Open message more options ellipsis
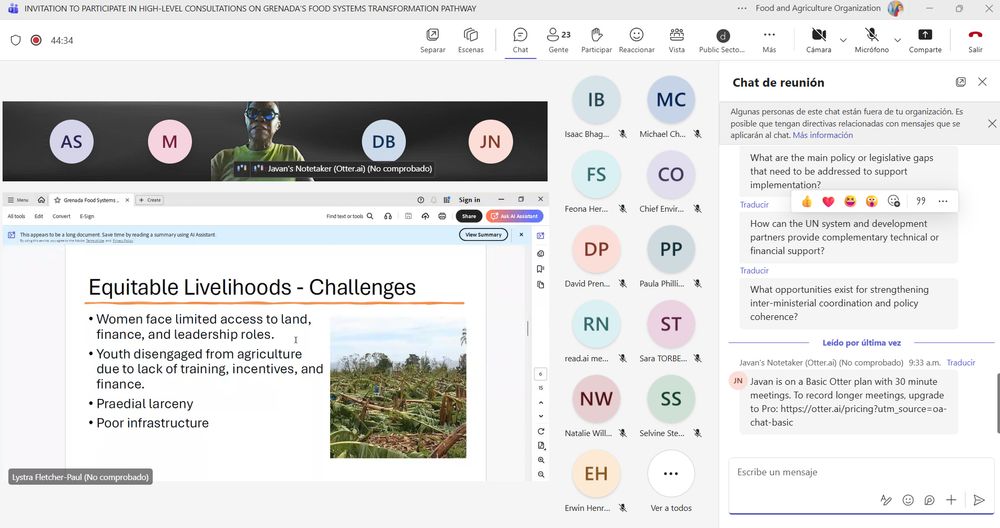 coord(943,202)
